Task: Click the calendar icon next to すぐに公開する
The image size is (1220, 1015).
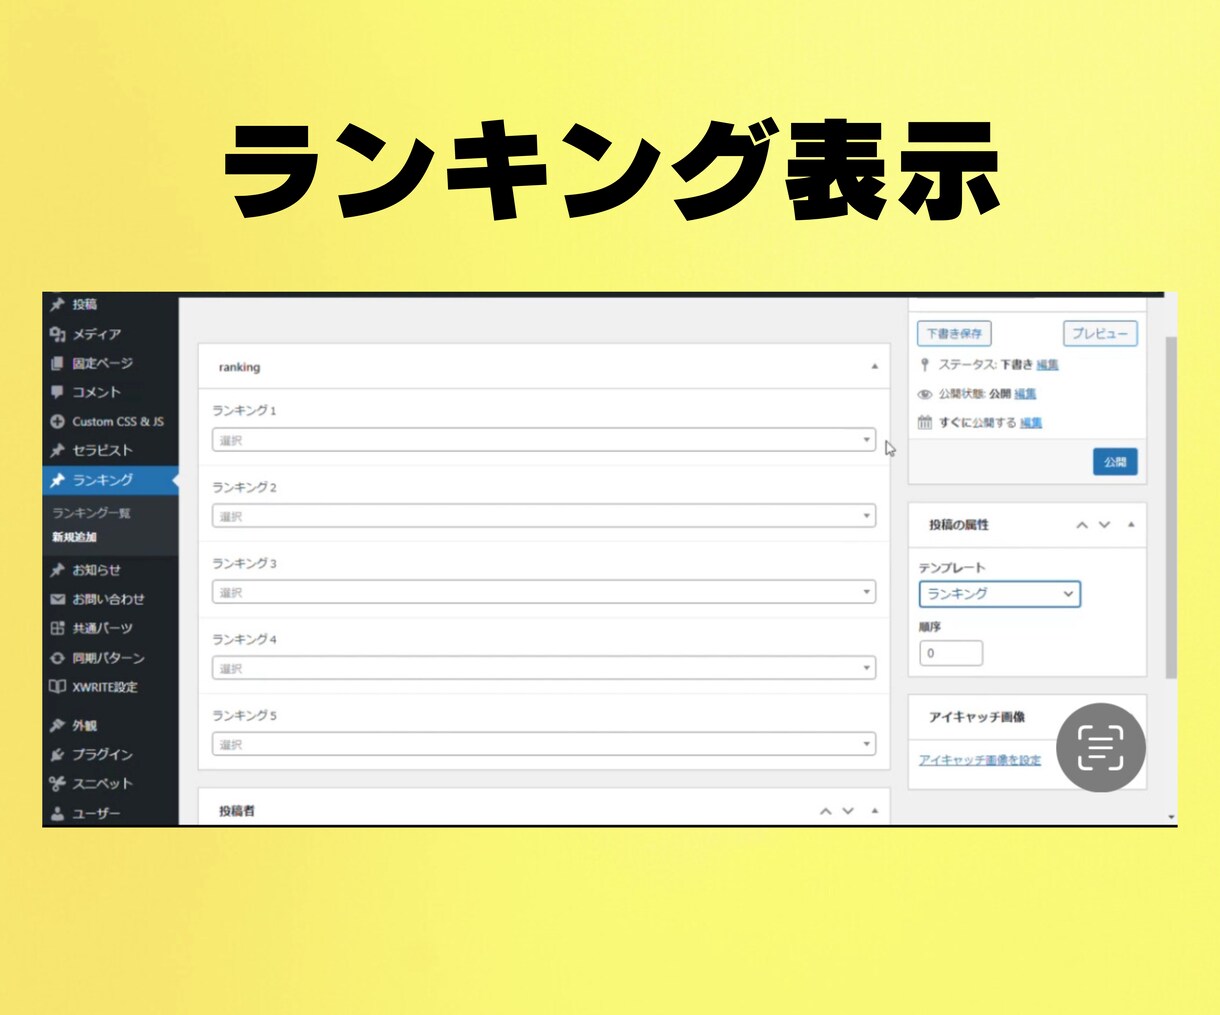Action: coord(925,422)
